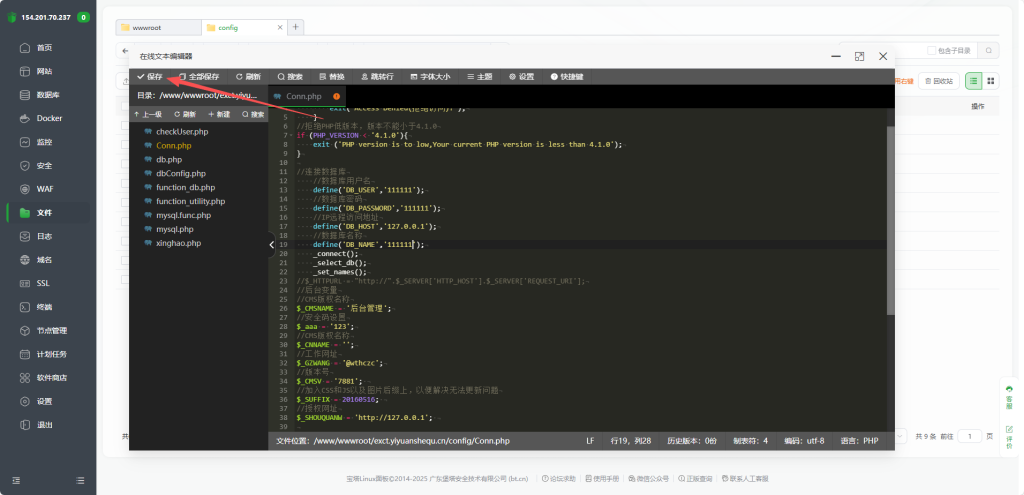Open dbConfig.php in the file tree

pos(177,173)
